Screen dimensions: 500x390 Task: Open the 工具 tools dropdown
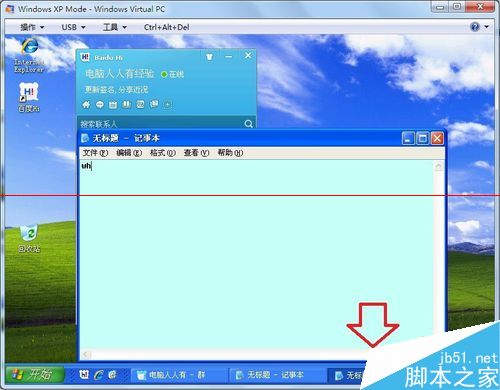(x=115, y=27)
